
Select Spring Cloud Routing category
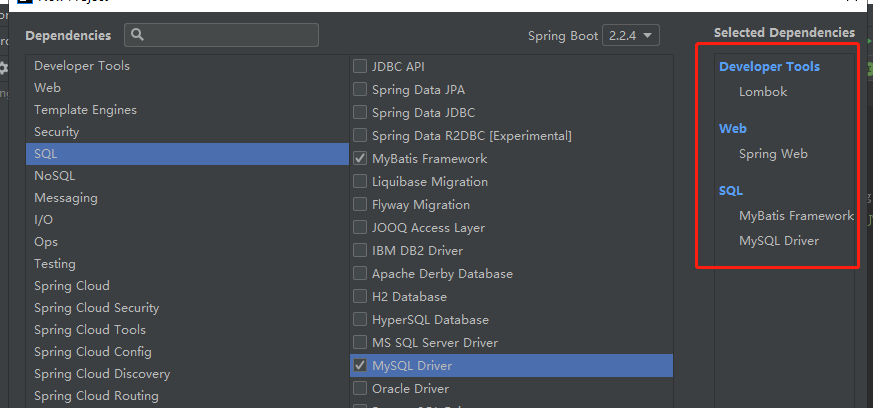187,396
